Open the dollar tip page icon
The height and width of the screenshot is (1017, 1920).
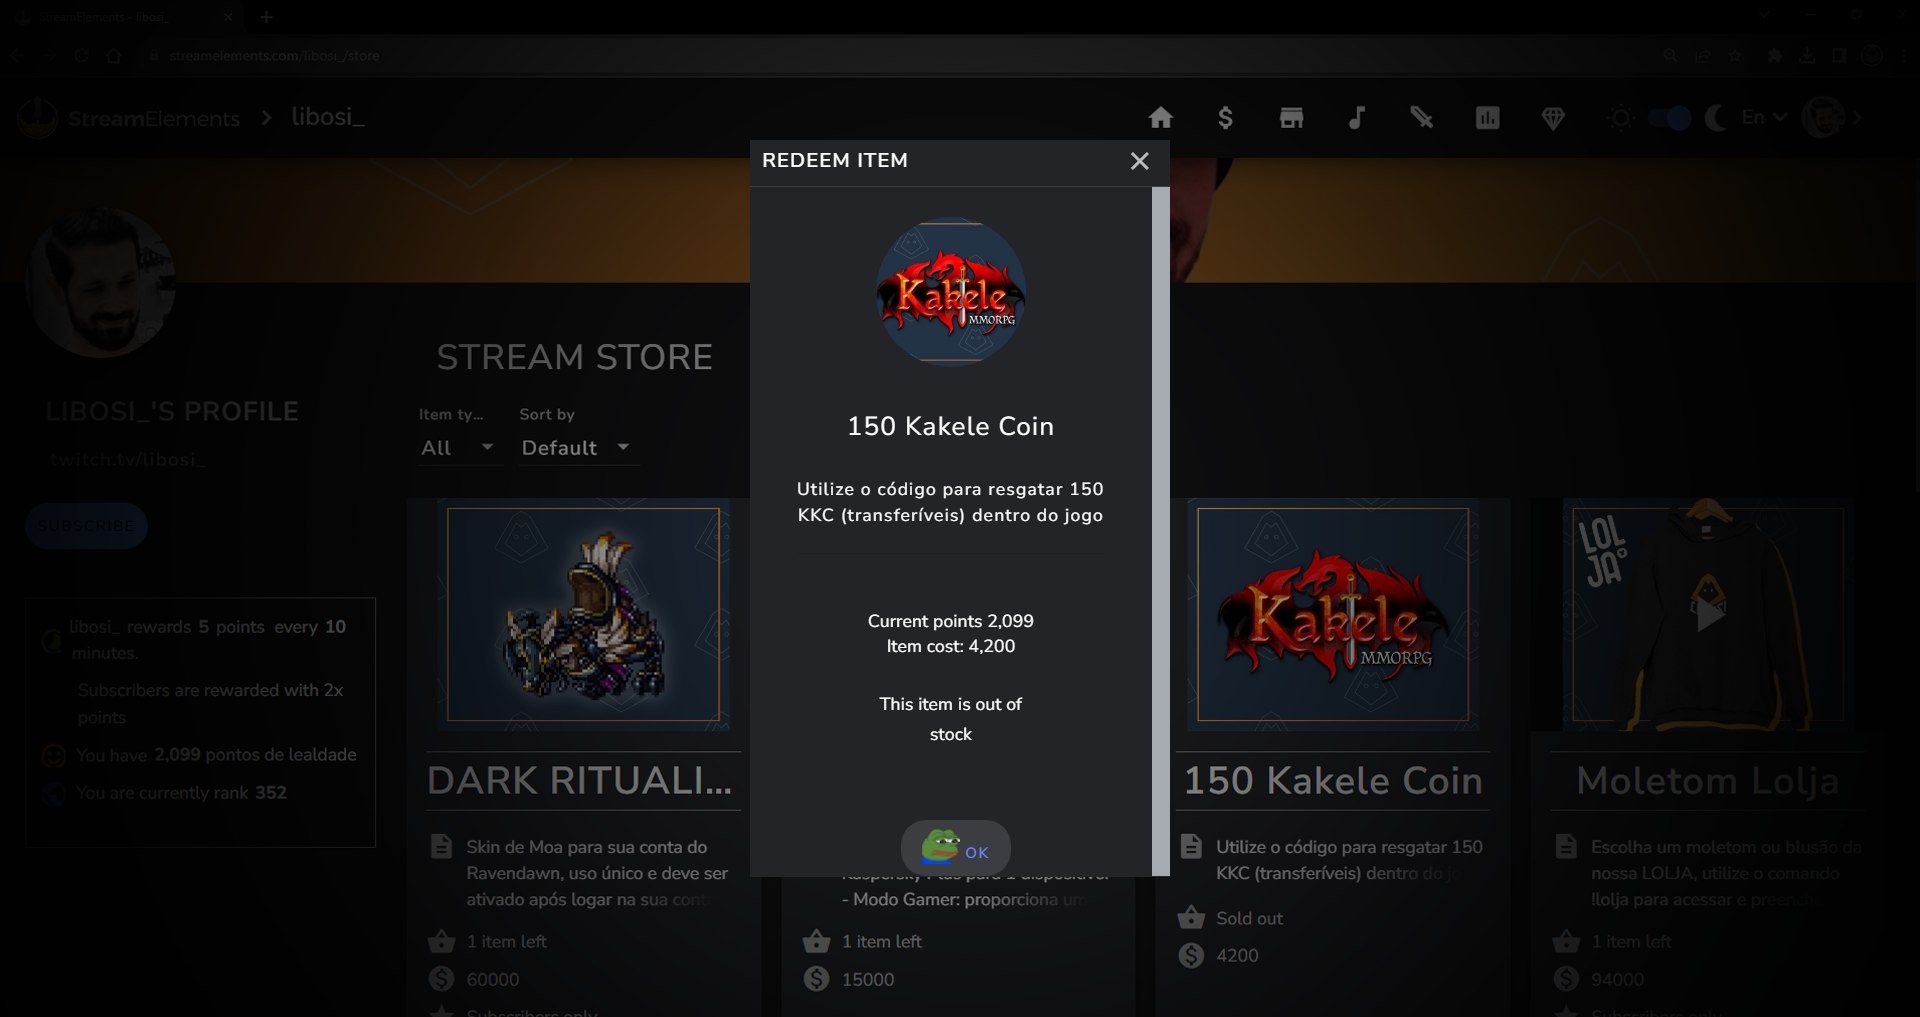pyautogui.click(x=1225, y=118)
